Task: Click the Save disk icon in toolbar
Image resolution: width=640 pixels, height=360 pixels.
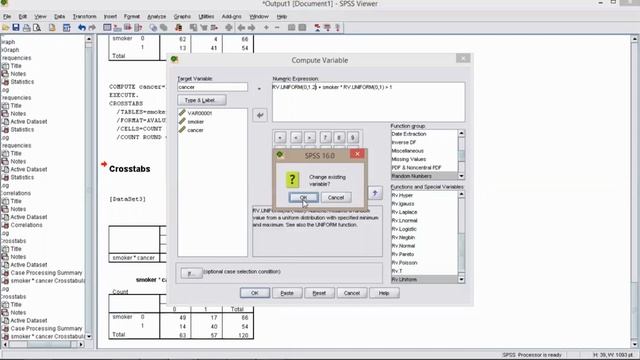Action: click(x=16, y=28)
